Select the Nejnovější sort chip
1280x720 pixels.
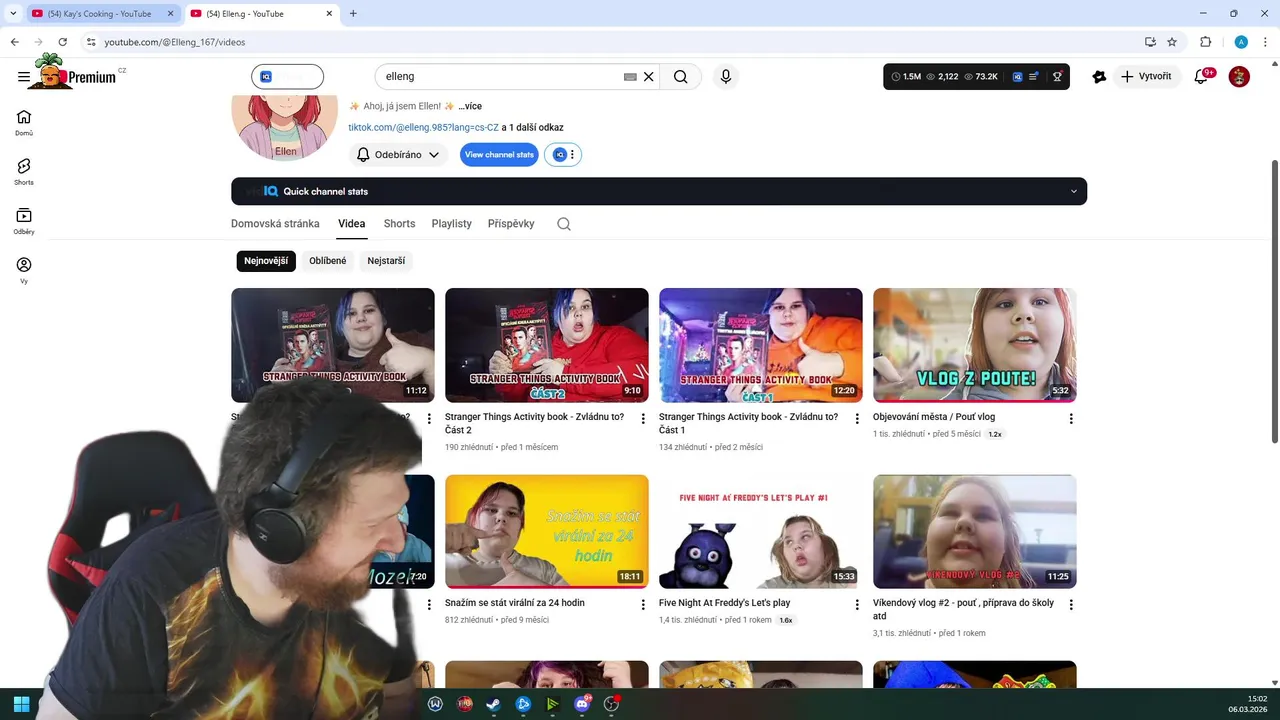tap(266, 261)
